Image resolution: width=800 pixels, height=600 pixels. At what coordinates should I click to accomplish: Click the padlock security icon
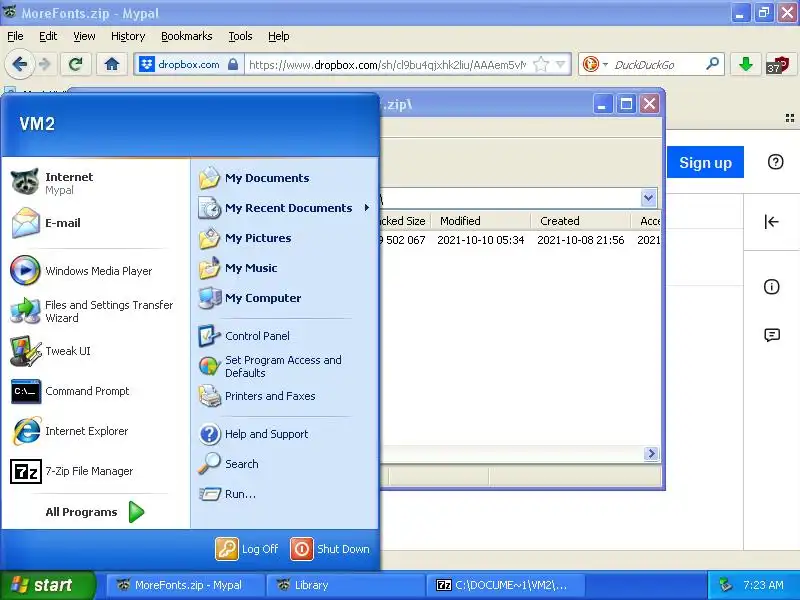(x=233, y=64)
